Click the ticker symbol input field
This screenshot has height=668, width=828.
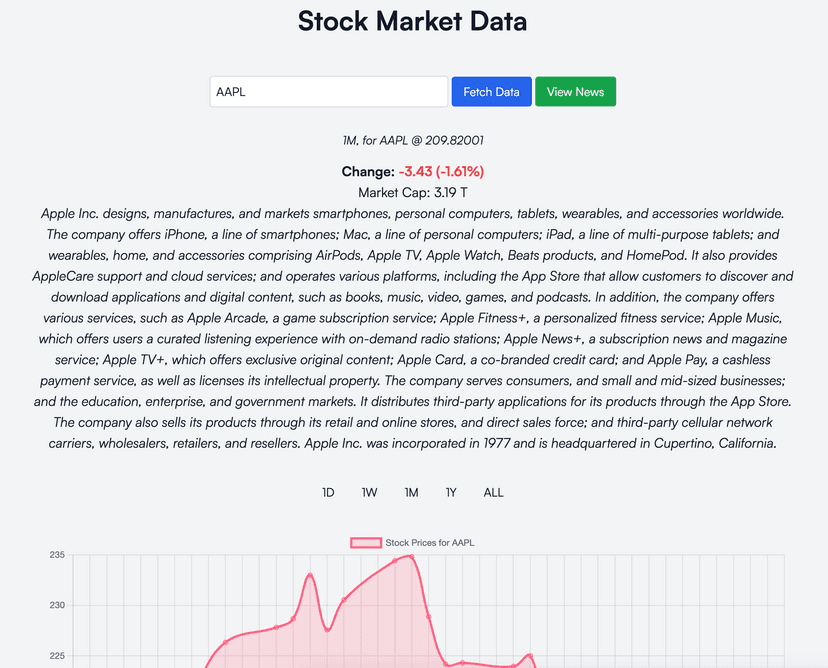[328, 92]
